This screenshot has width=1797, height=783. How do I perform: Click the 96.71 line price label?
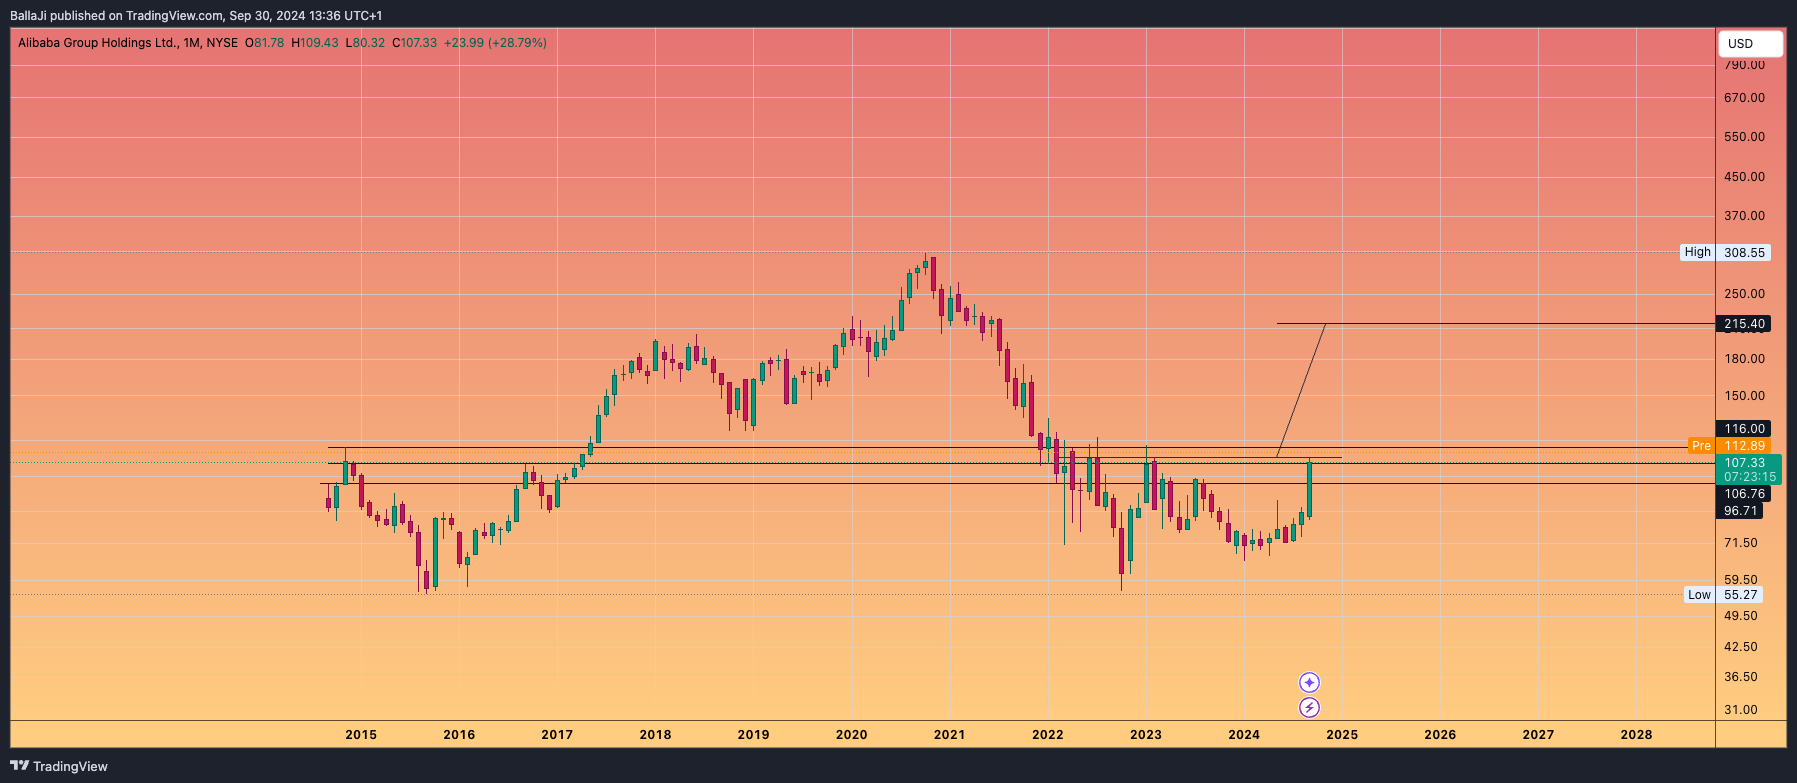tap(1740, 511)
